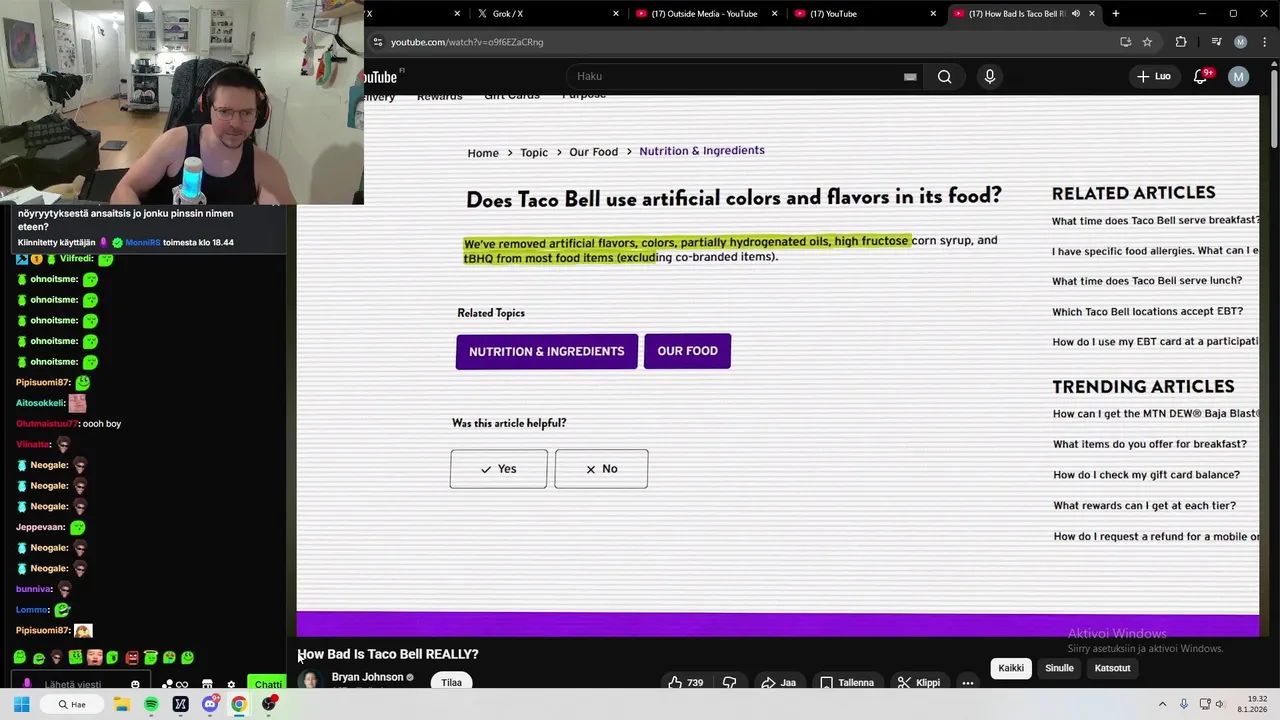The height and width of the screenshot is (720, 1280).
Task: Open the on-screen keyboard icon in search box
Action: tap(910, 77)
